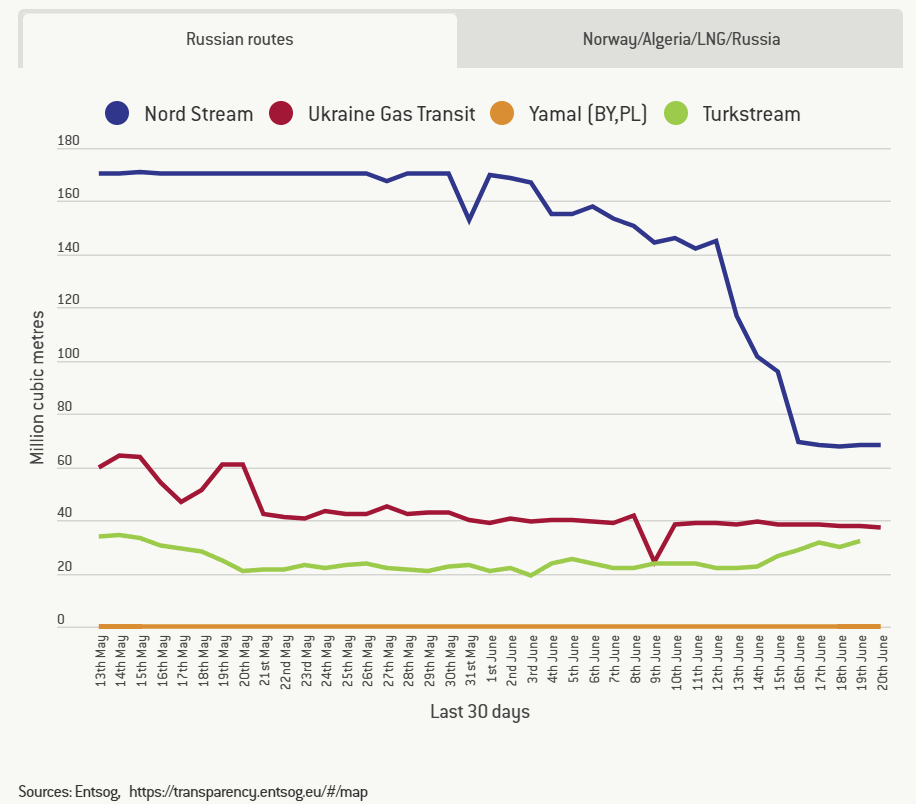Screen dimensions: 916x804
Task: Switch to the Russian routes tab
Action: [239, 40]
